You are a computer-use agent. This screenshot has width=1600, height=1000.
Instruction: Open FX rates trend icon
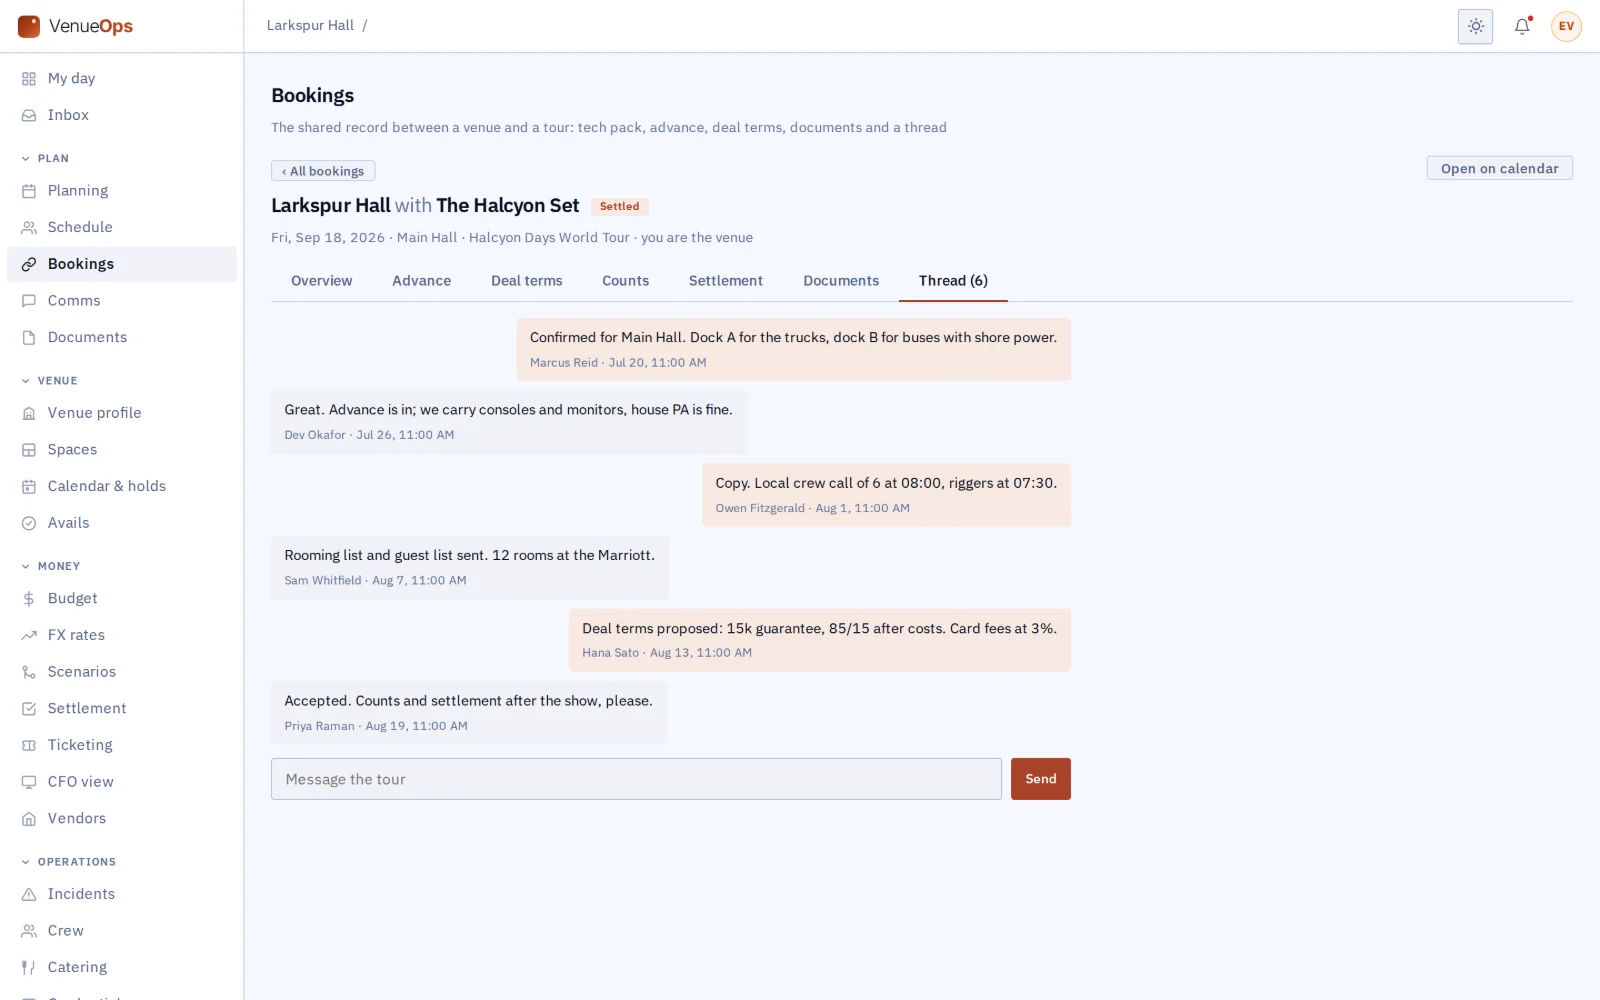point(29,634)
